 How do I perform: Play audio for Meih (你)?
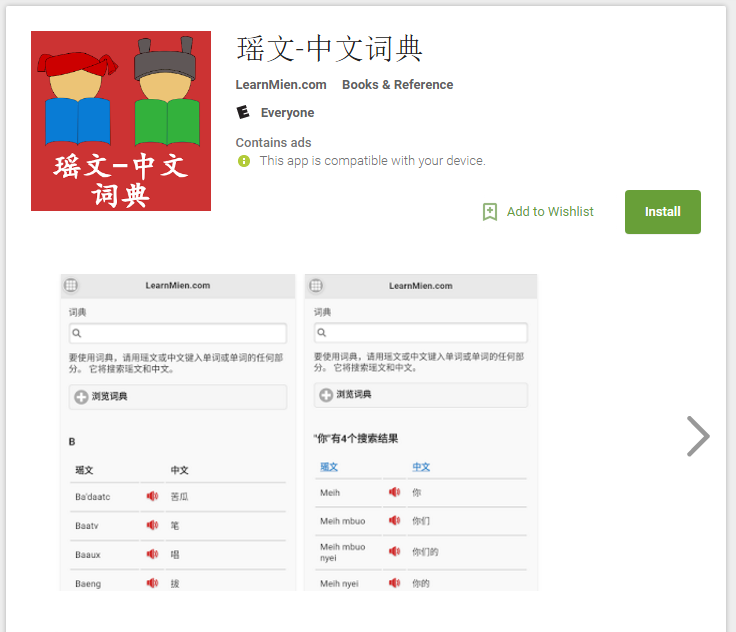395,492
